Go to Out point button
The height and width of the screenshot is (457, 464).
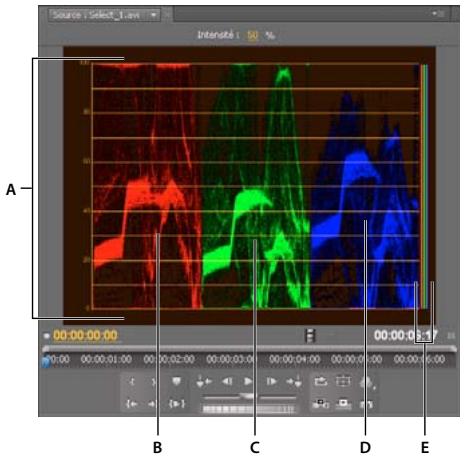click(152, 404)
